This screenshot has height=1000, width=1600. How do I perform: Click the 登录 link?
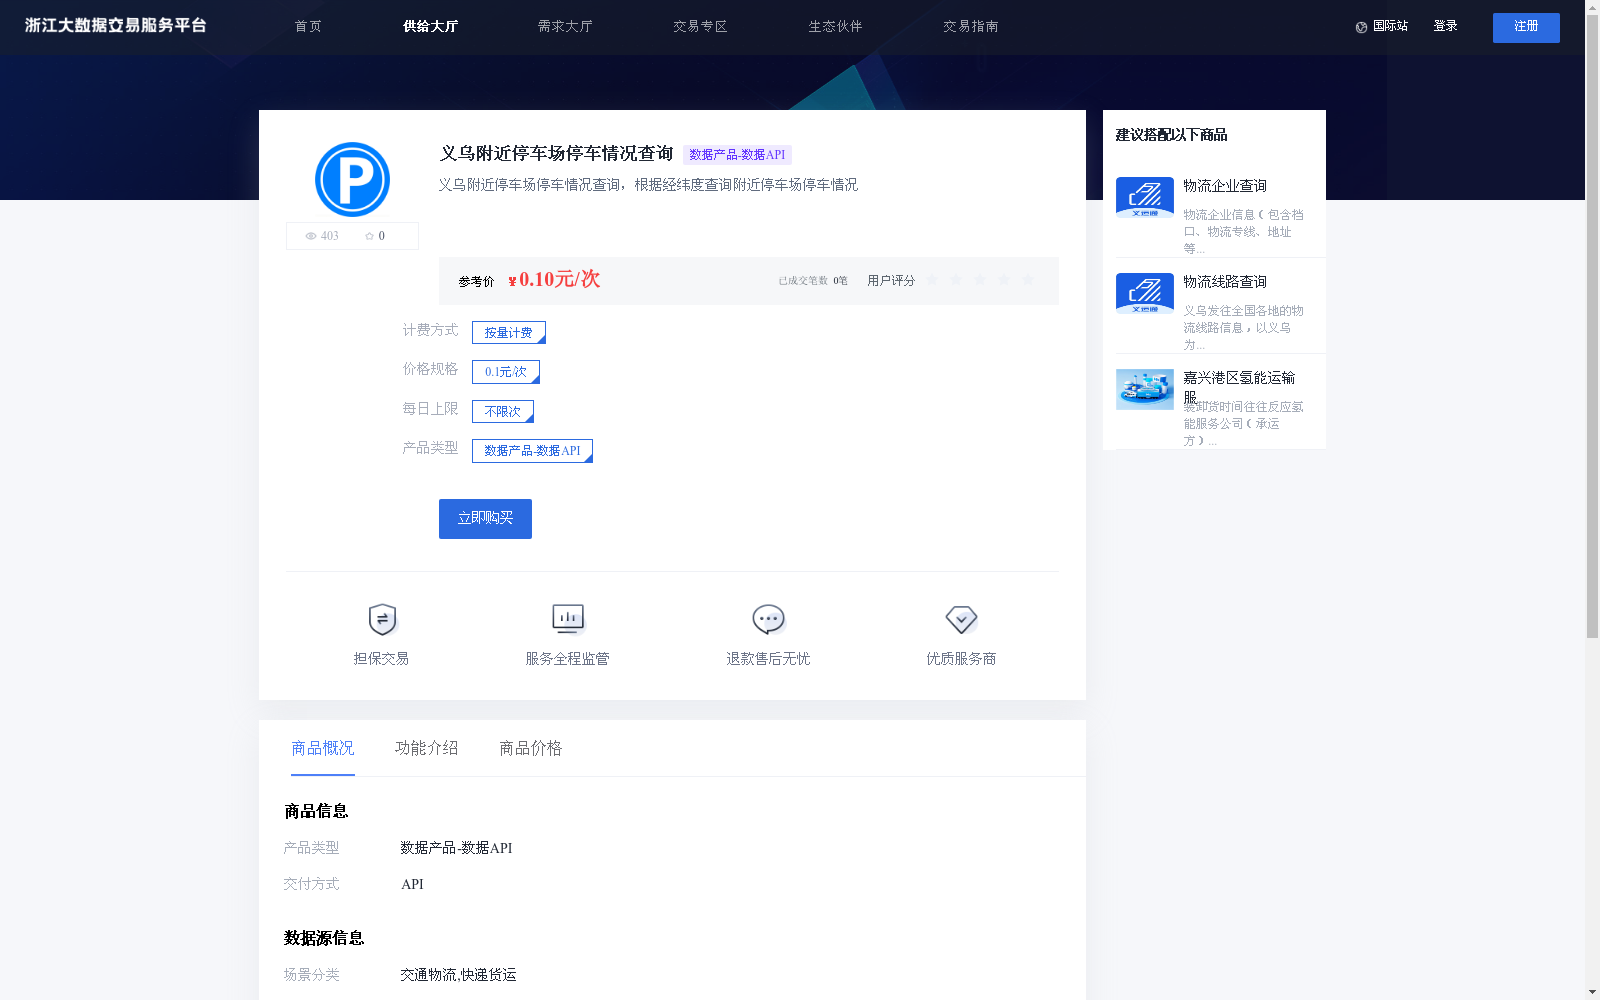1445,27
